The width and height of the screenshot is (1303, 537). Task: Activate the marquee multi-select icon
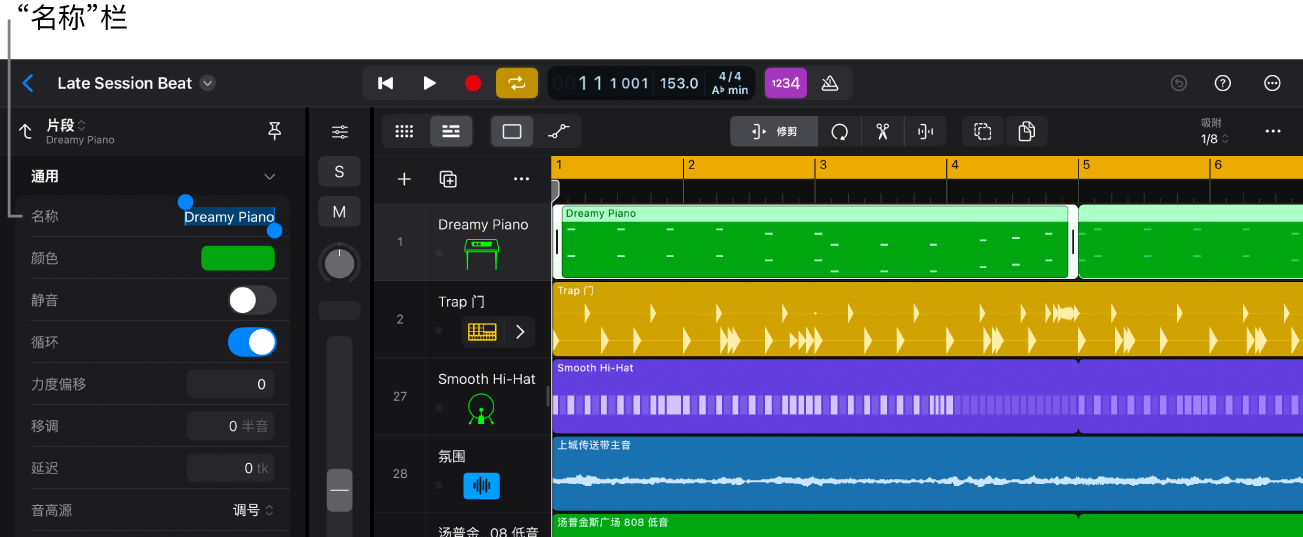[x=983, y=131]
